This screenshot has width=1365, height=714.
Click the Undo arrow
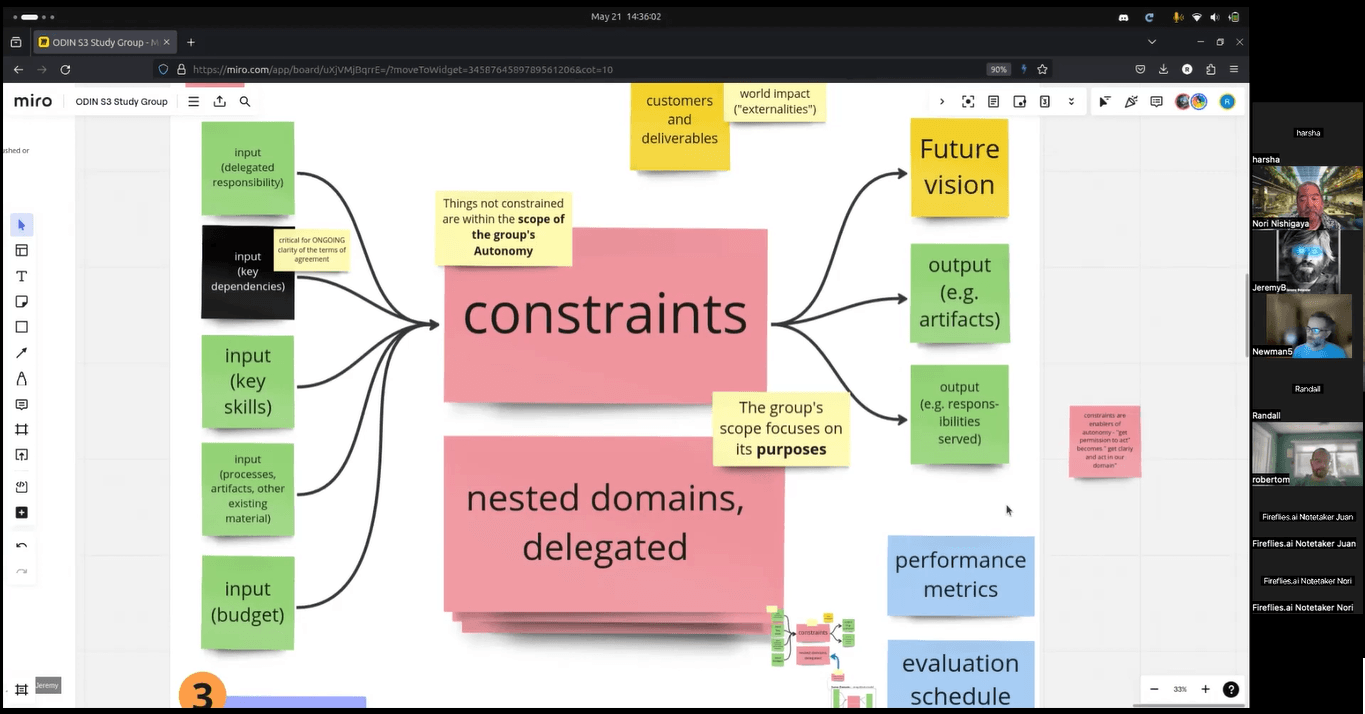pos(21,545)
